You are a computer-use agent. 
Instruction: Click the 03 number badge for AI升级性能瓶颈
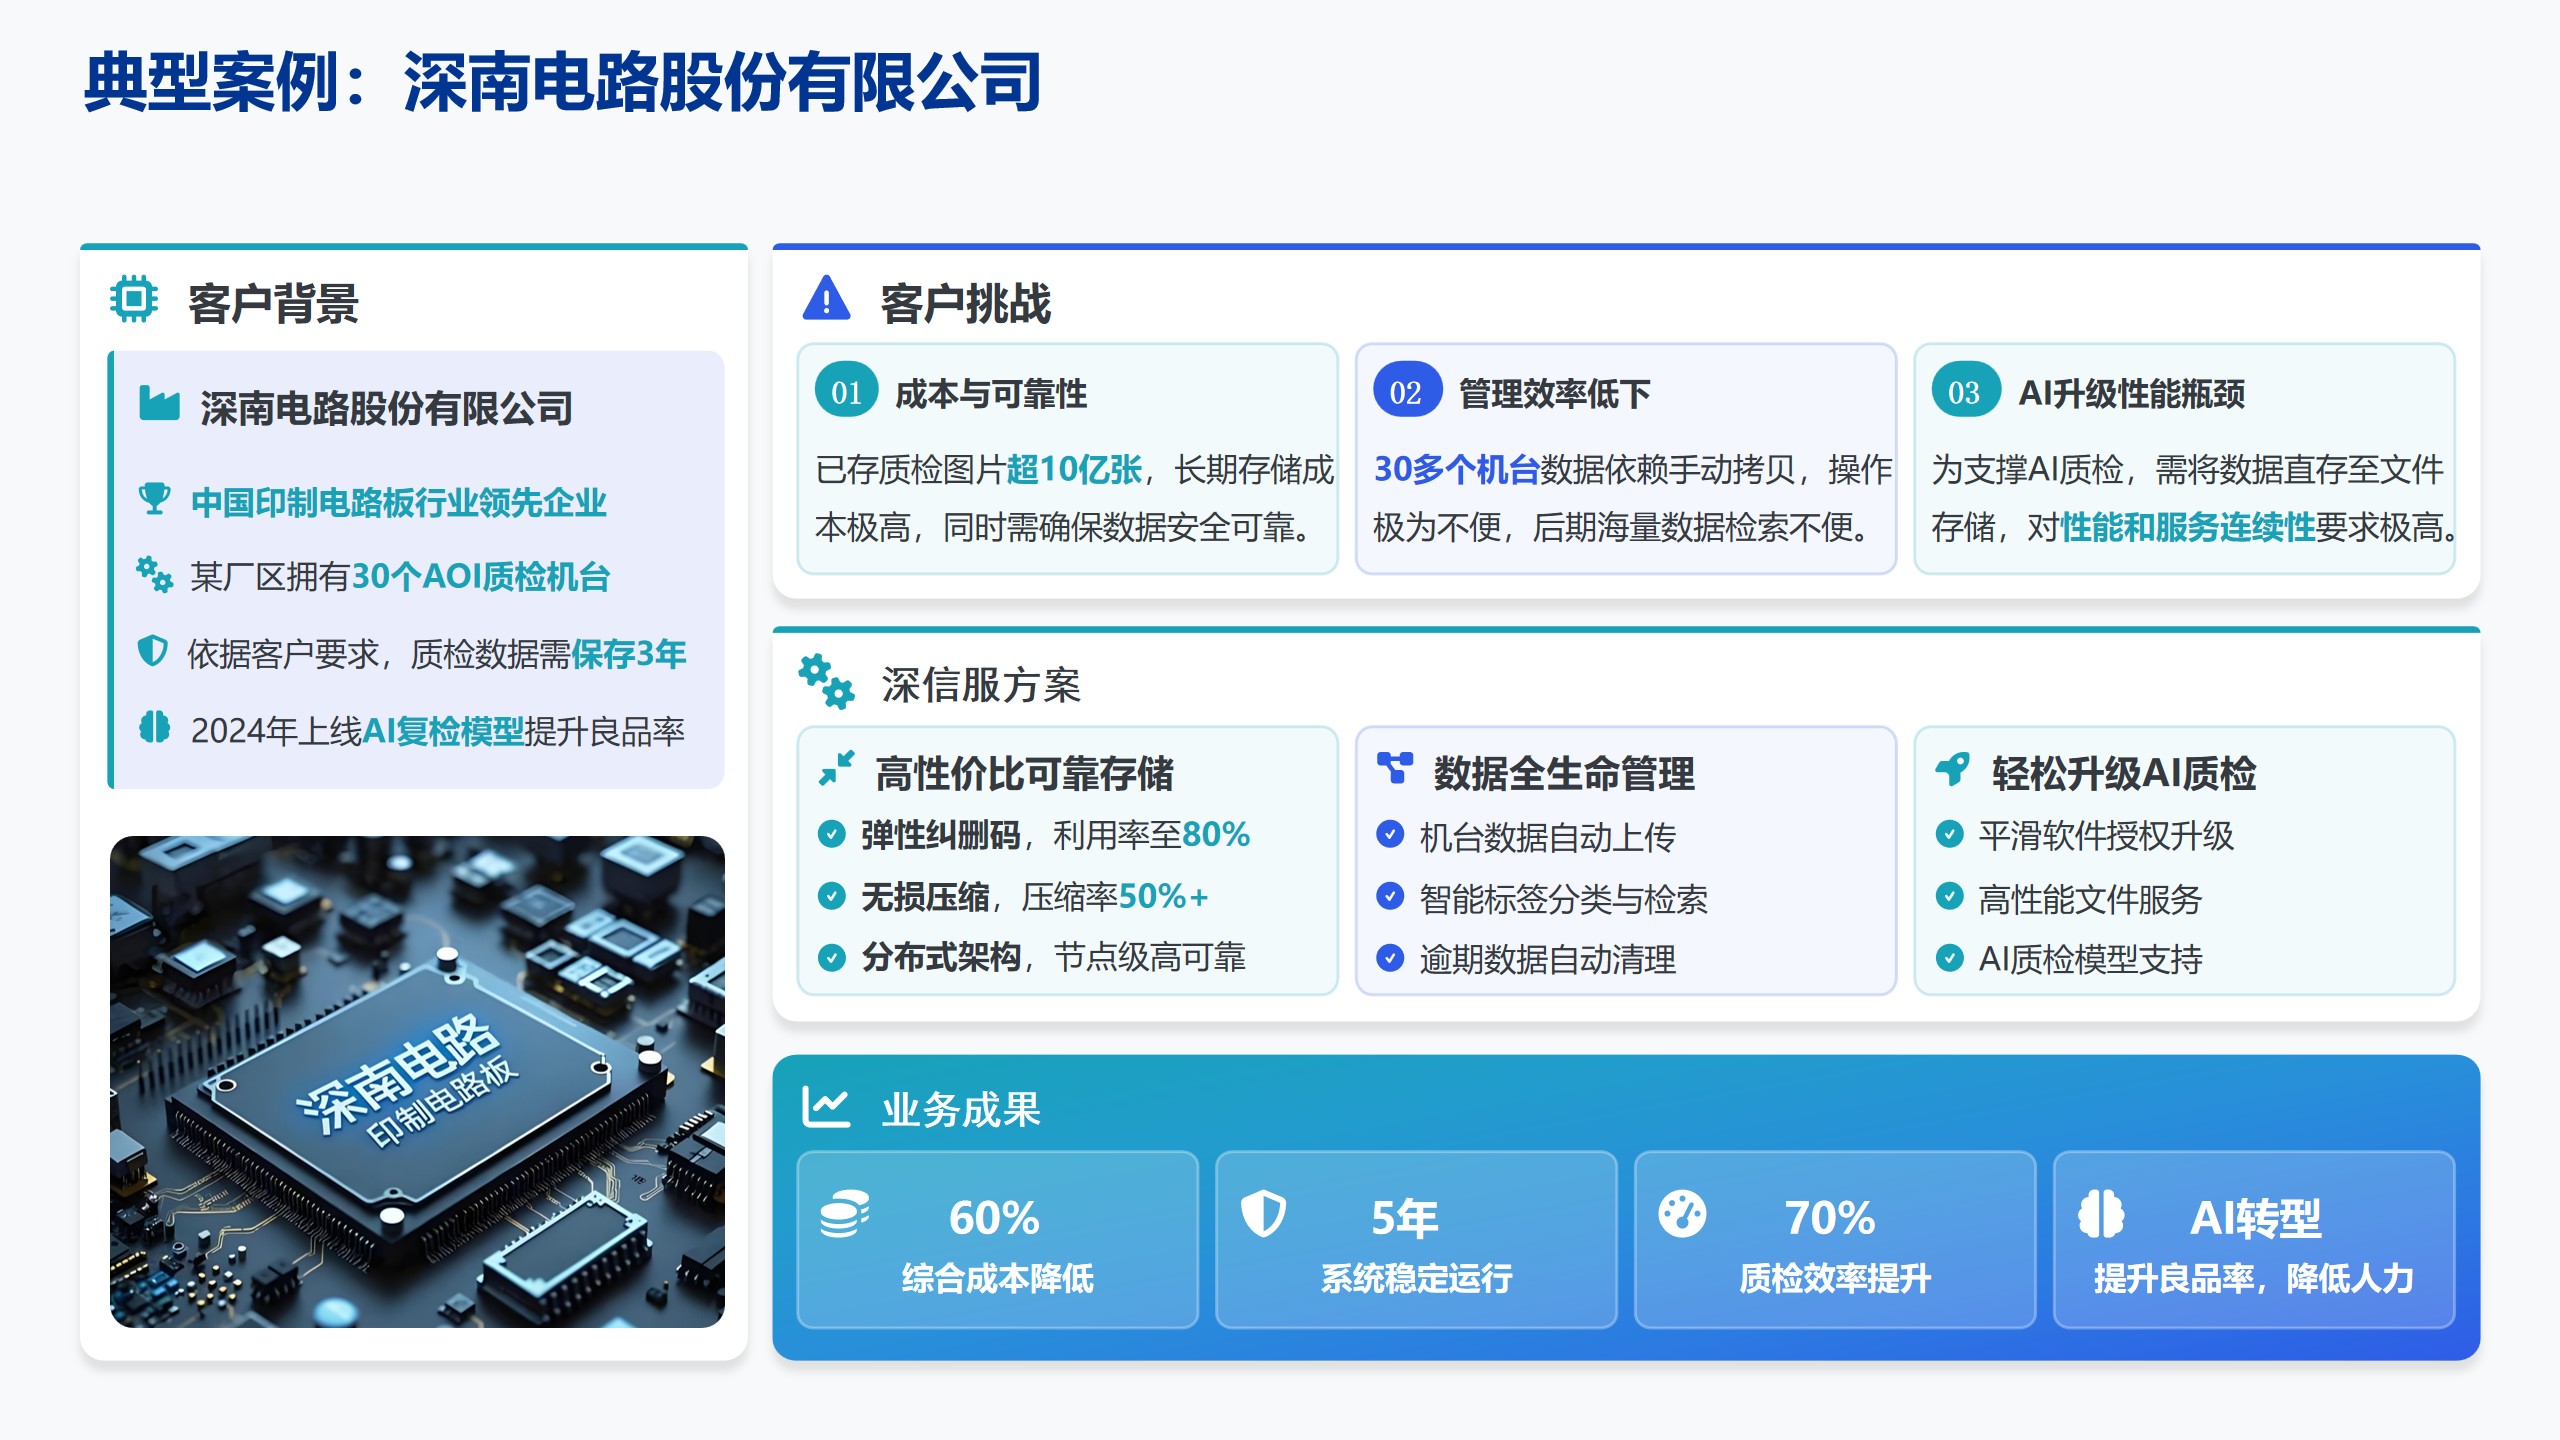tap(1965, 391)
